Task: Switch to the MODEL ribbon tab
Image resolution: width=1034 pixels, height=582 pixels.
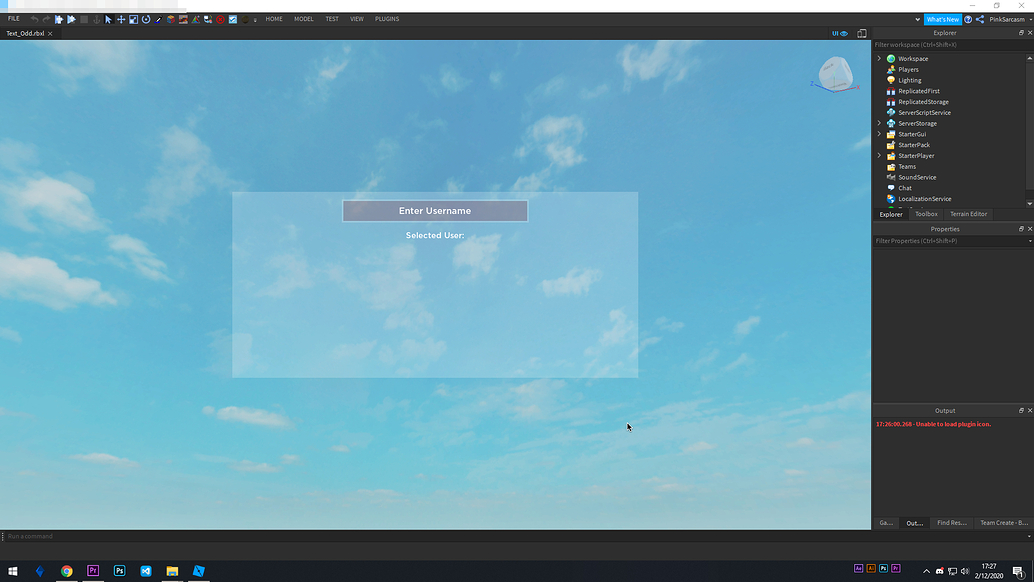Action: click(303, 18)
